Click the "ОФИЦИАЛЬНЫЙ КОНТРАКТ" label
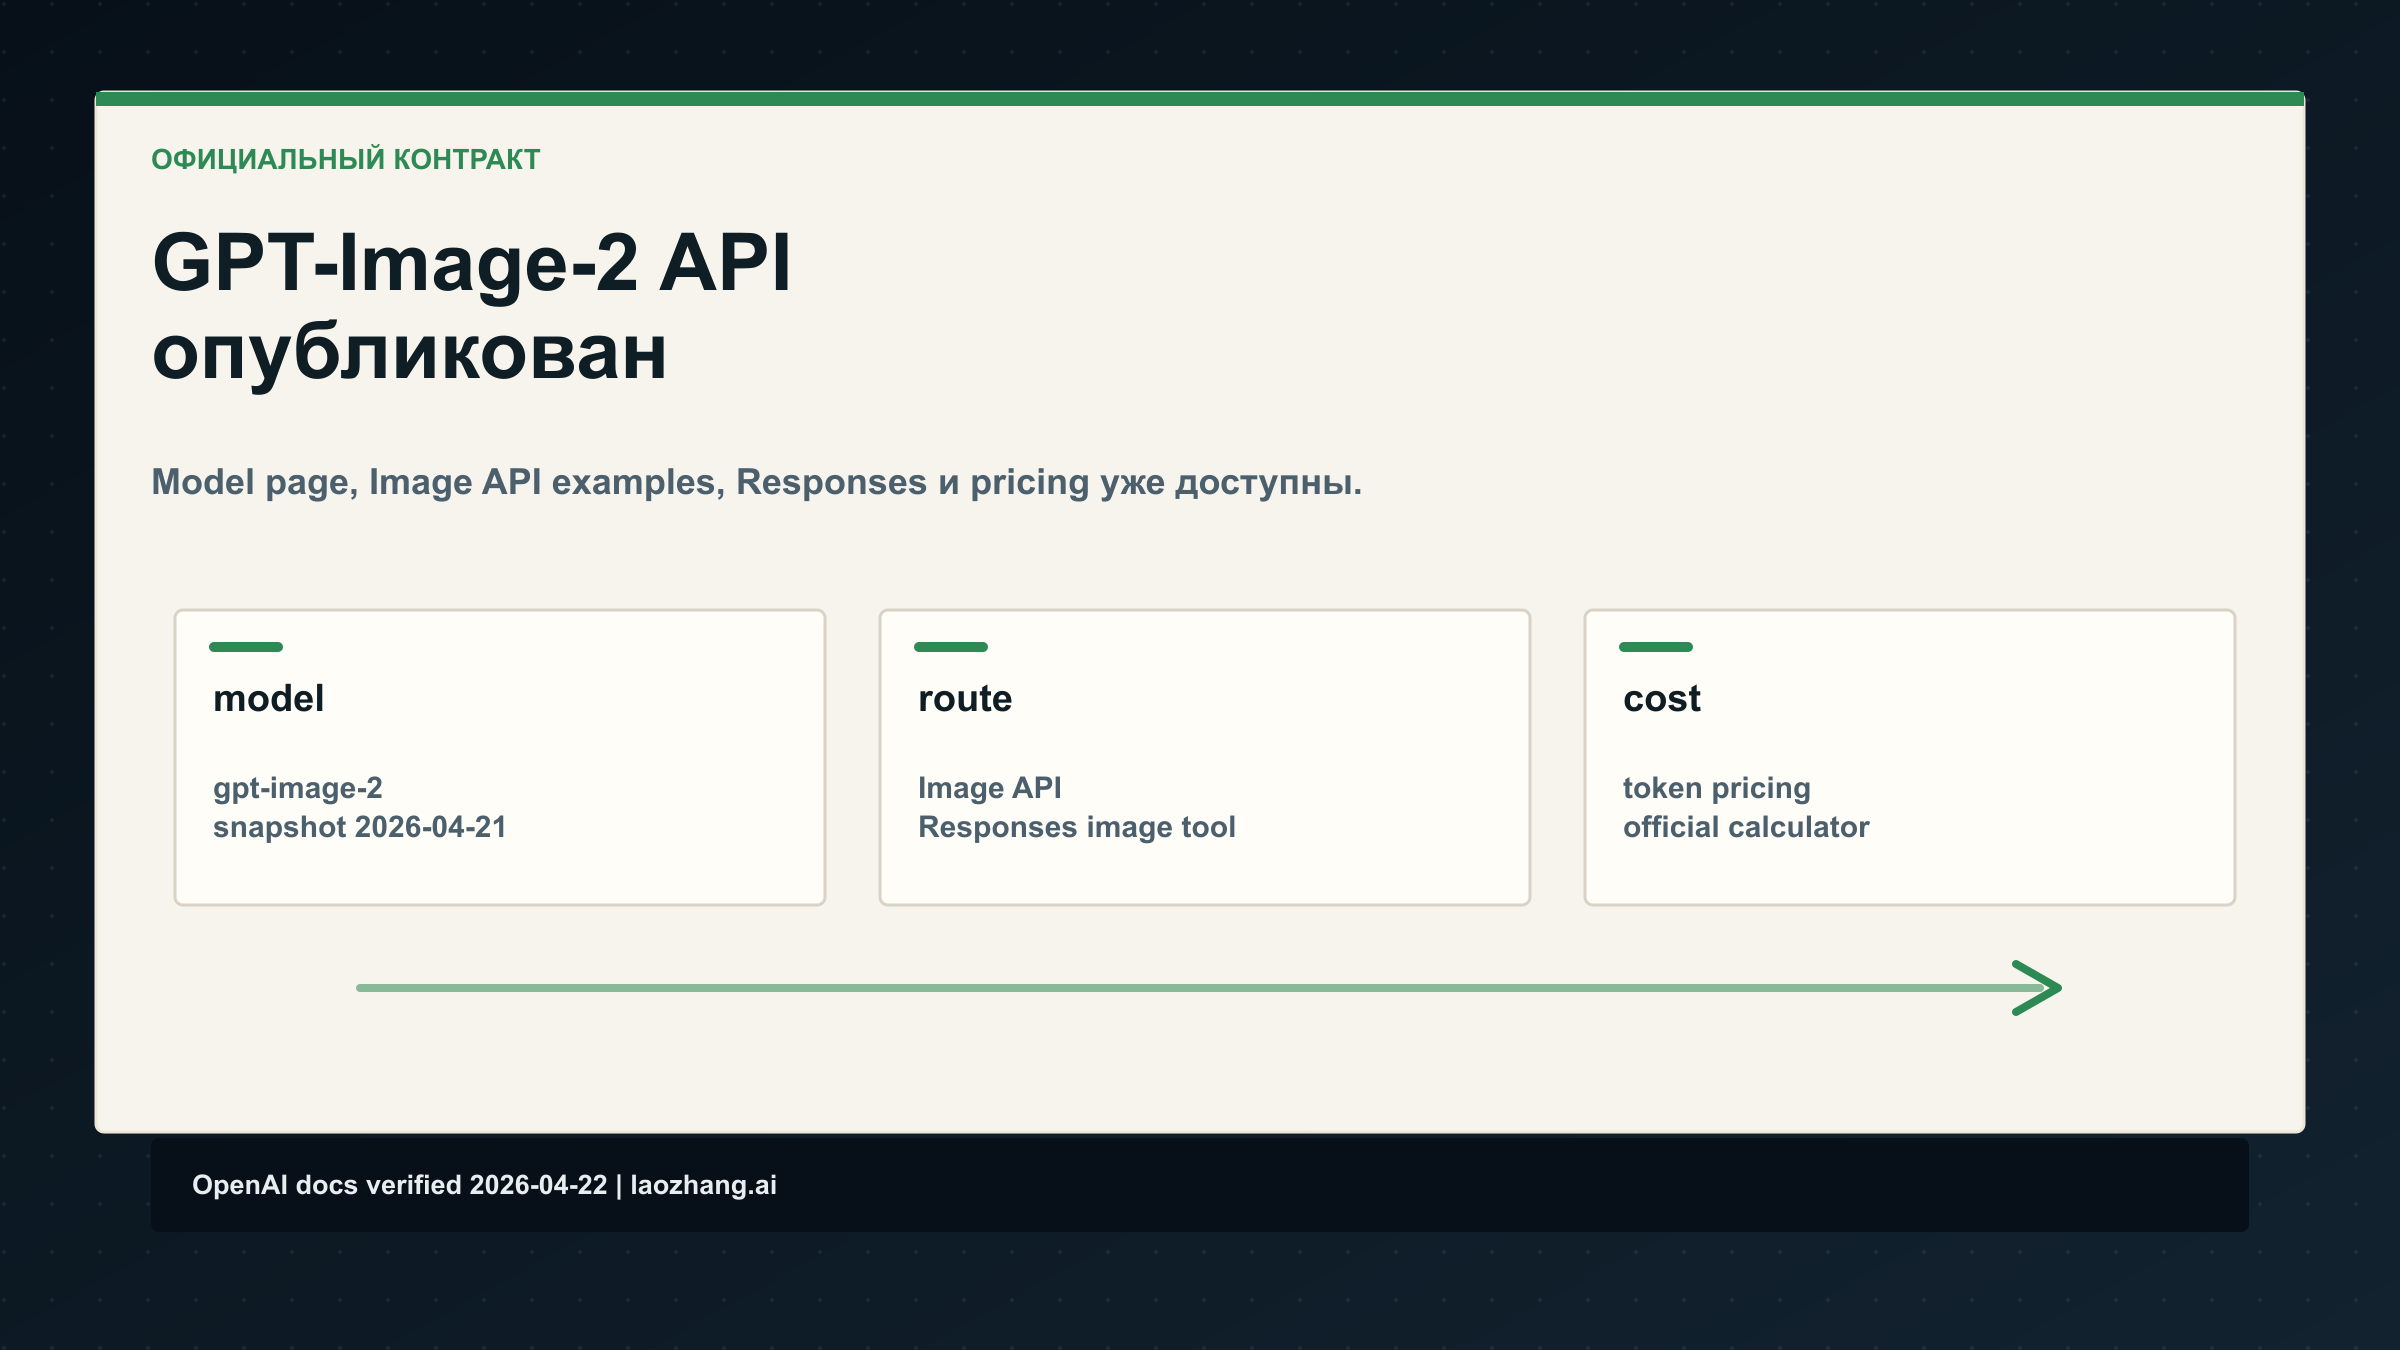 [346, 158]
